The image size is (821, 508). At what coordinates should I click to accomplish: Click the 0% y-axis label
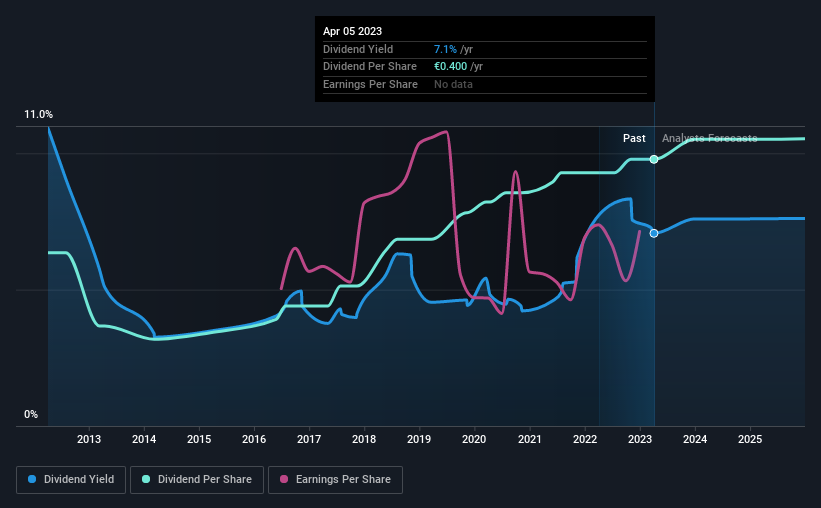click(x=31, y=414)
